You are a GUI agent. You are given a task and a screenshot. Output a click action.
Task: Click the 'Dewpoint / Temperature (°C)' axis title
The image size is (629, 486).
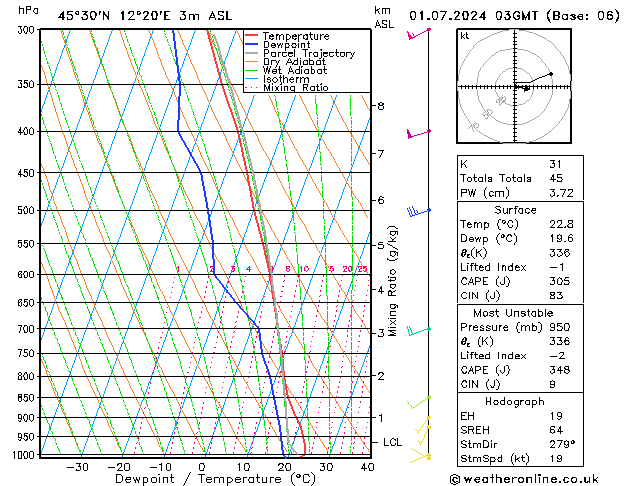tap(215, 479)
